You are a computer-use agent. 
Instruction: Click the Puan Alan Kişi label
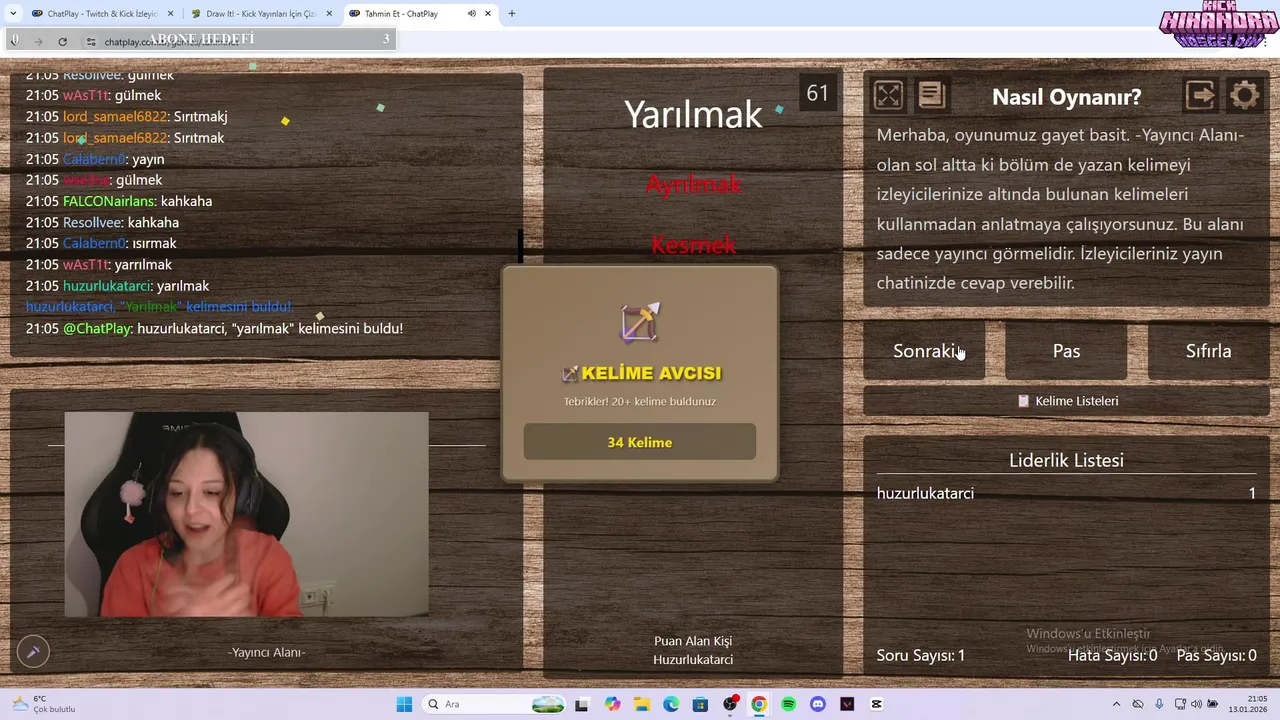(693, 641)
